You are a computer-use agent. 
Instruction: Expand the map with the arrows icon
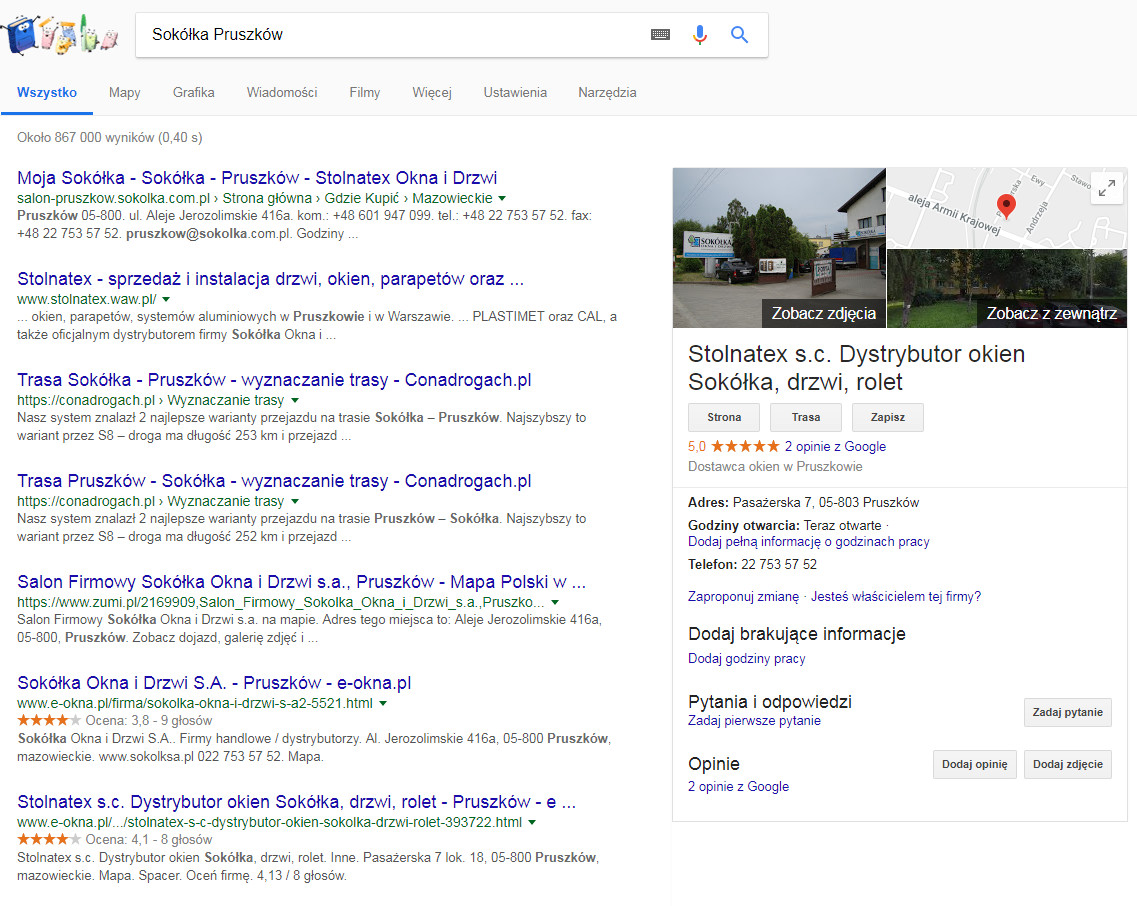pos(1107,189)
